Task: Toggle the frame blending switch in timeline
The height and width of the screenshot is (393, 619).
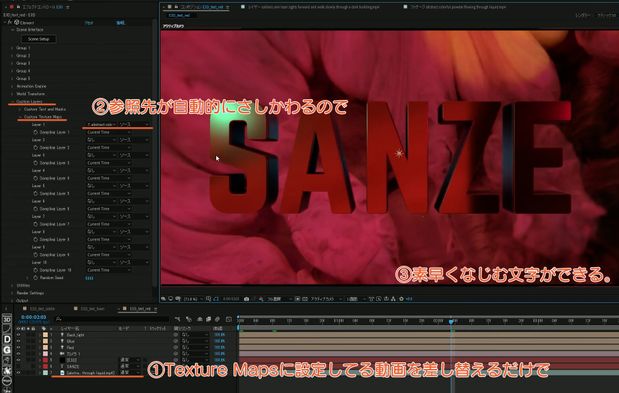Action: click(208, 319)
